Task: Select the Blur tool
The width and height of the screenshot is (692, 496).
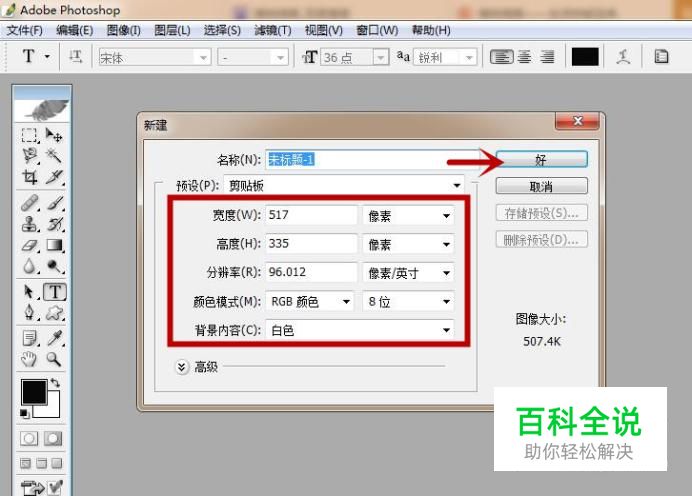Action: [x=29, y=266]
